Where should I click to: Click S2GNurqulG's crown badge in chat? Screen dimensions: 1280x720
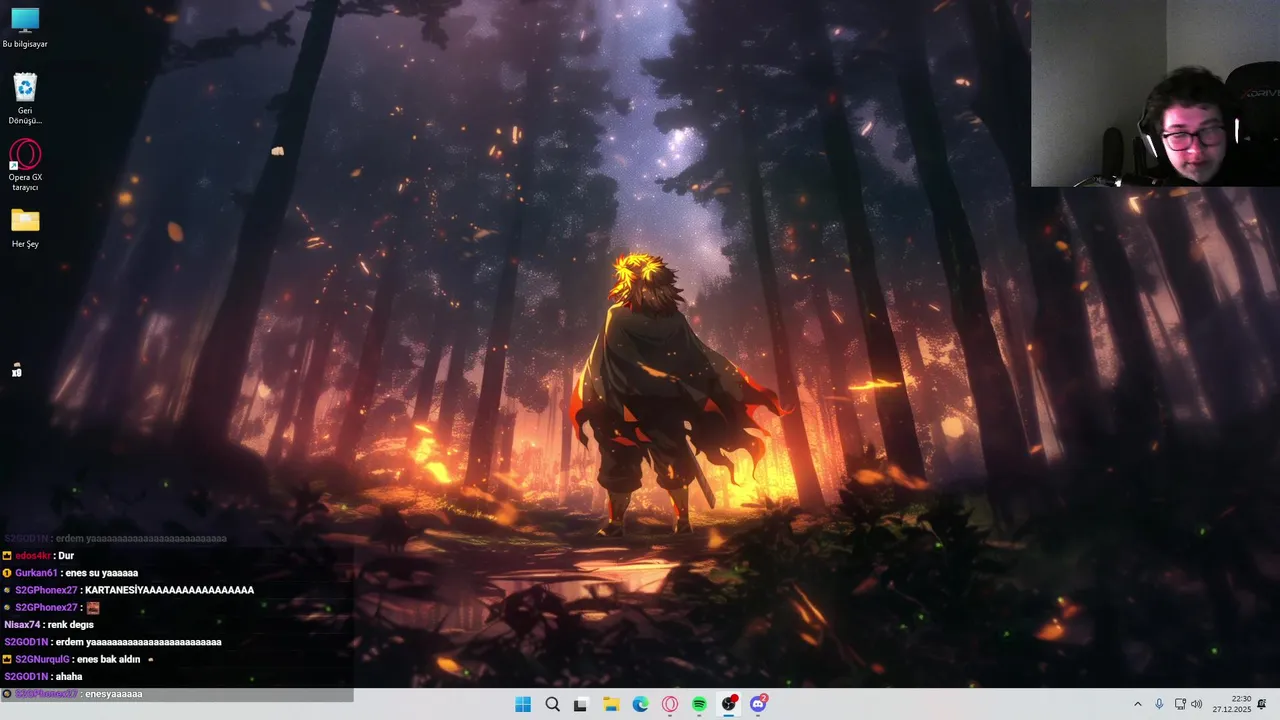(7, 659)
